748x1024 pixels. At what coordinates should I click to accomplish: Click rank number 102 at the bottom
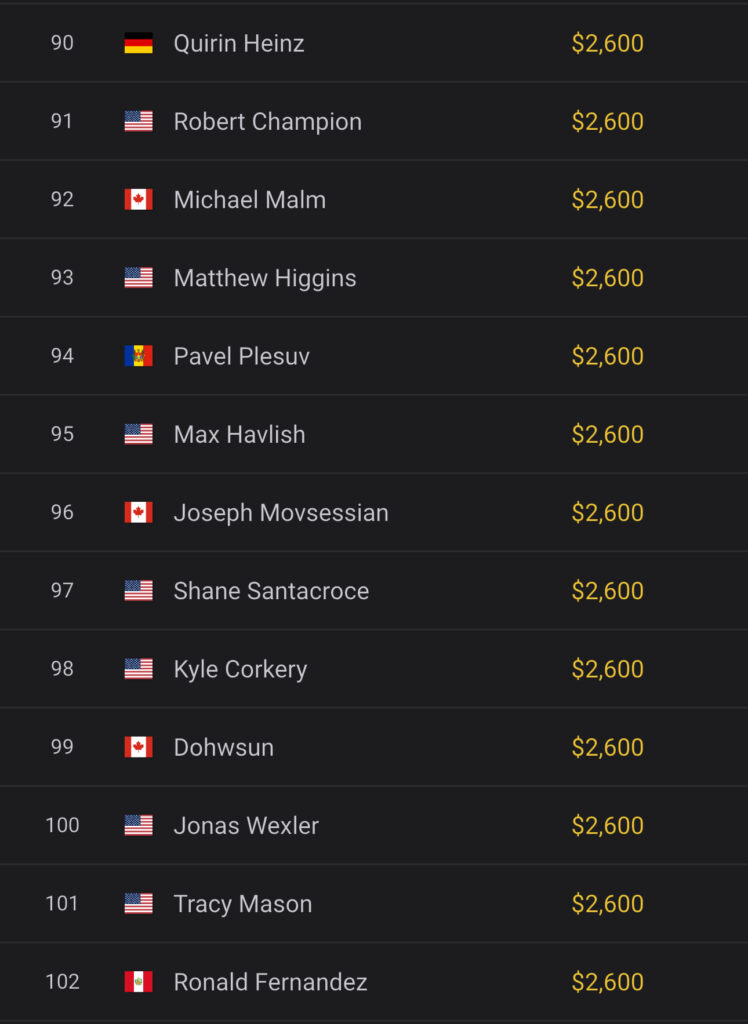point(62,982)
